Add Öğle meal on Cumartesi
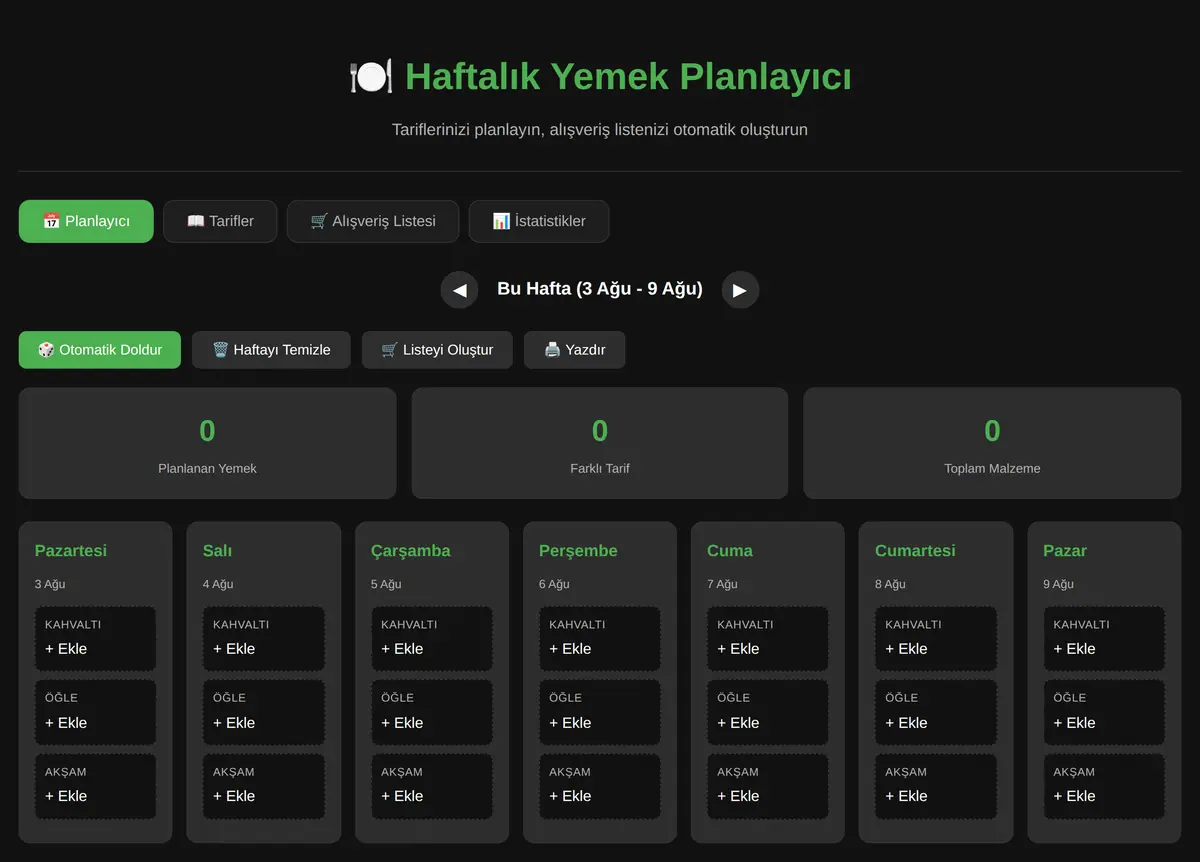Viewport: 1200px width, 862px height. (935, 712)
